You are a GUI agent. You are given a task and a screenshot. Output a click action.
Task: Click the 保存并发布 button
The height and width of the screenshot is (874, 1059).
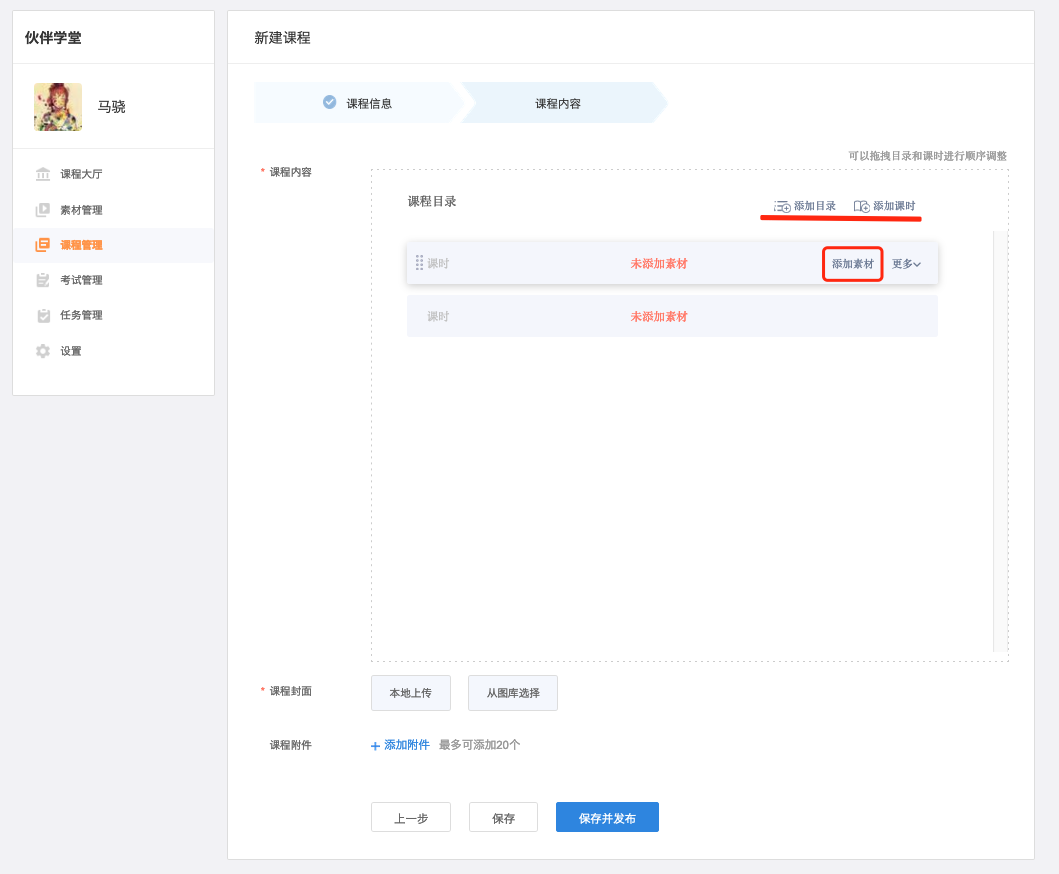[x=607, y=818]
